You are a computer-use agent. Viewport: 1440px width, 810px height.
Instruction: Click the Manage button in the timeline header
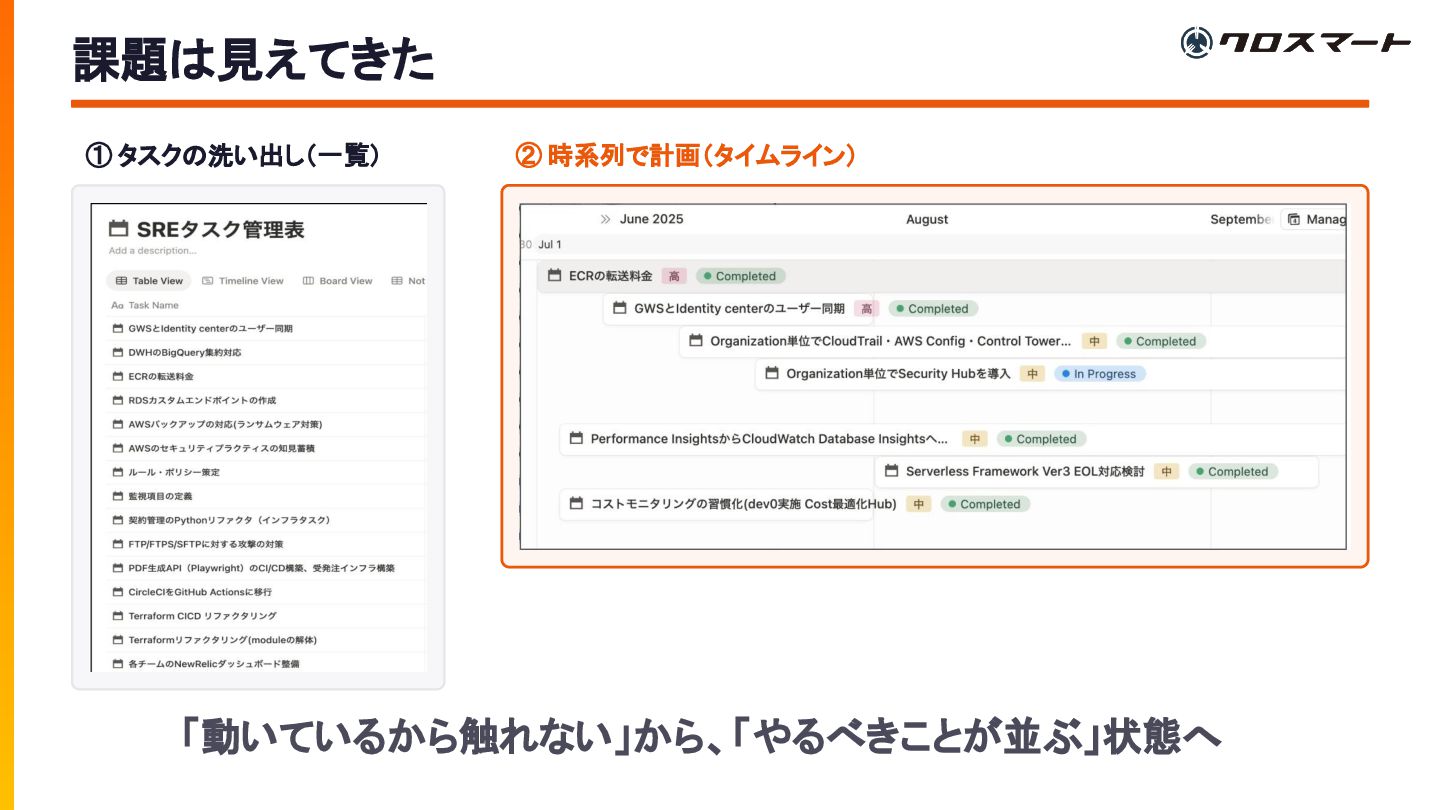tap(1316, 219)
